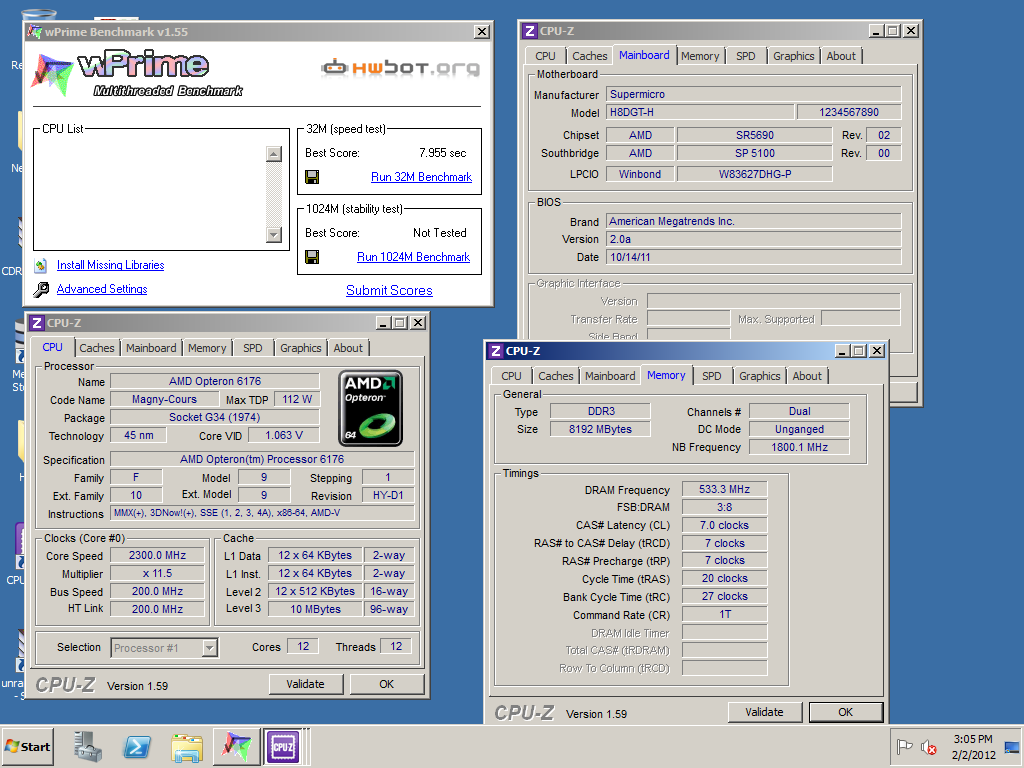Click the 32M benchmark save floppy icon
Image resolution: width=1024 pixels, height=768 pixels.
coord(312,177)
